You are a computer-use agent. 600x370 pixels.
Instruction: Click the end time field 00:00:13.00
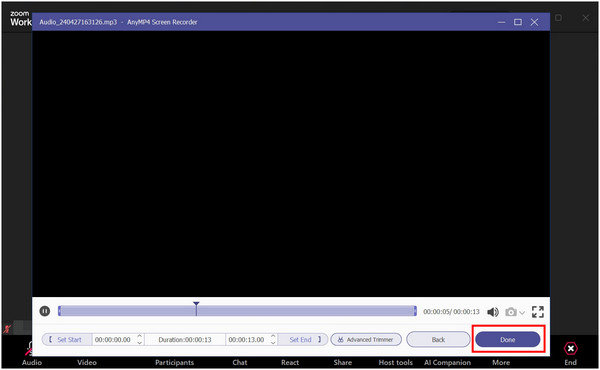click(246, 339)
